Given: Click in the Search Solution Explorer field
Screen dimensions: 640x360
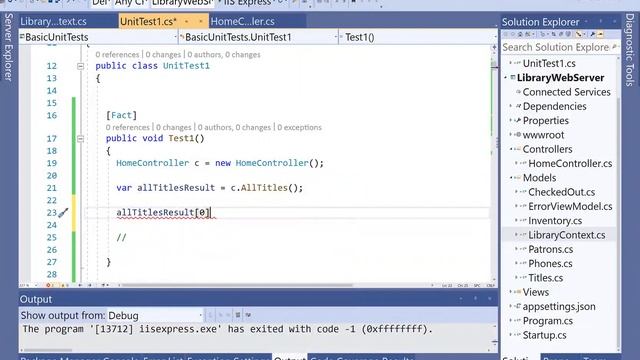Looking at the screenshot, I should 556,47.
